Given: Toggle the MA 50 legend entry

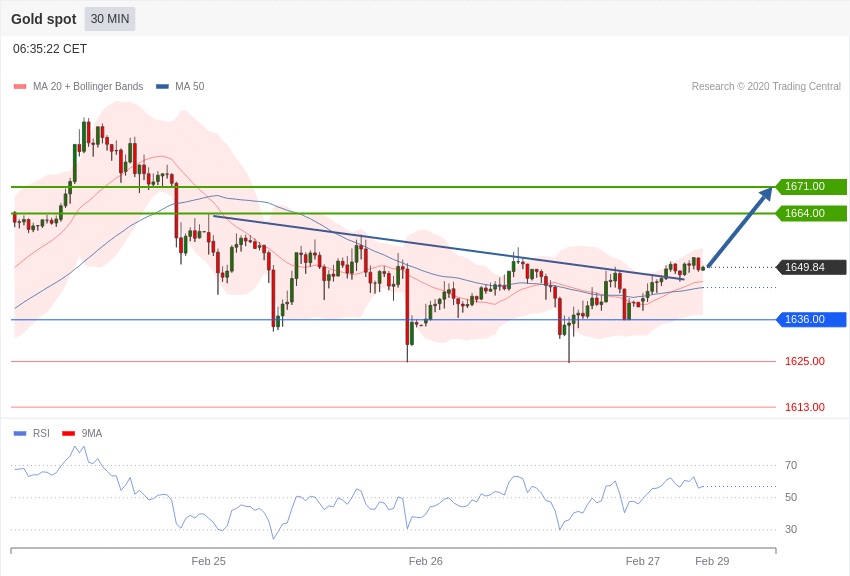Looking at the screenshot, I should (x=189, y=87).
